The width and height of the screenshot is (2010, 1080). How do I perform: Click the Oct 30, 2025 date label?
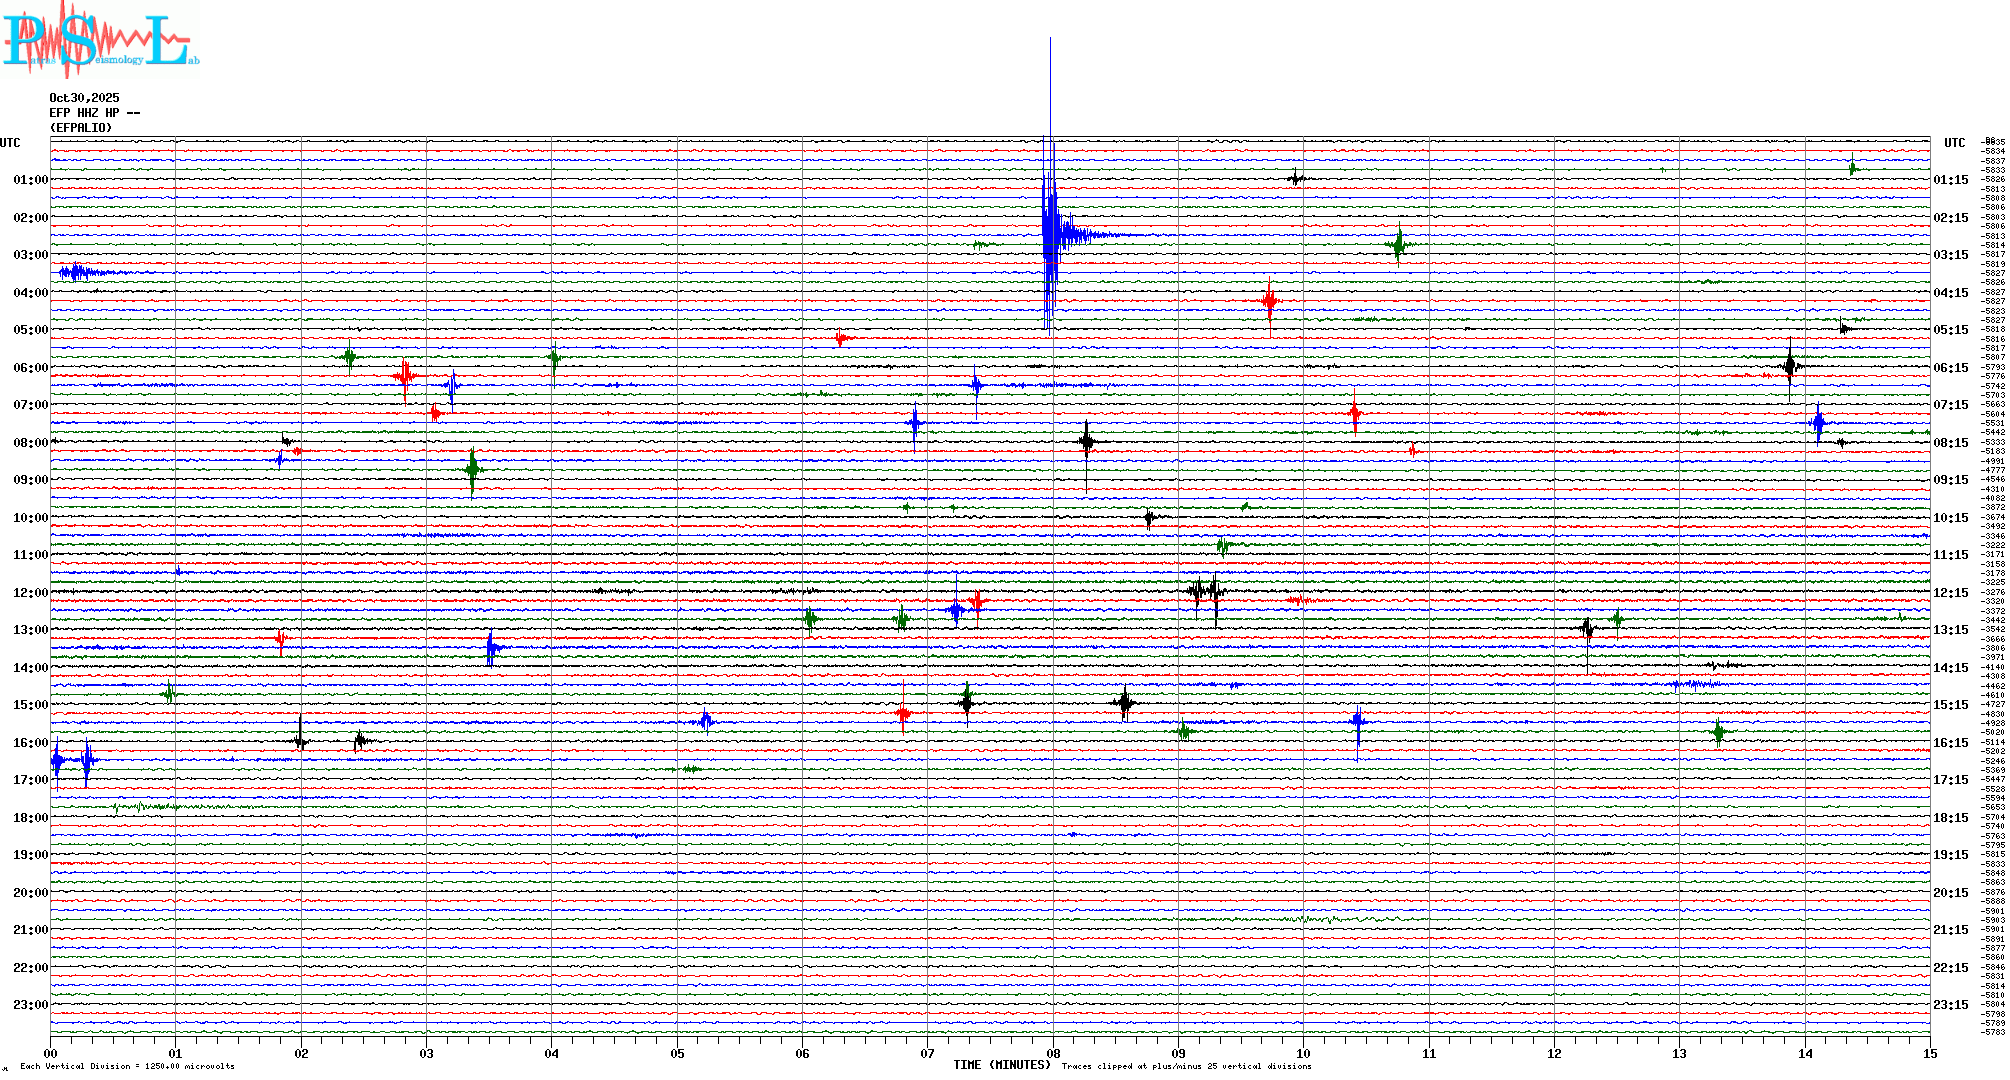(84, 98)
